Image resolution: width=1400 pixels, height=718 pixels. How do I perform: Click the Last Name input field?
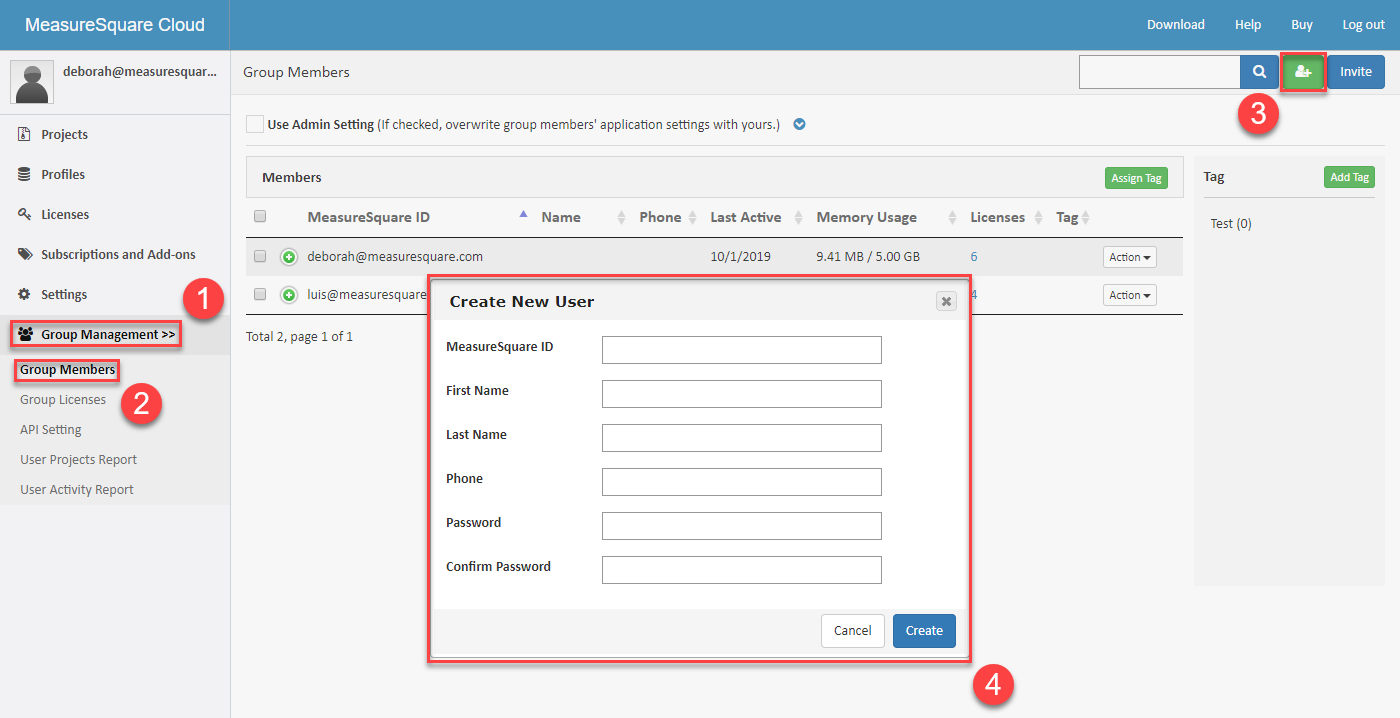click(742, 438)
